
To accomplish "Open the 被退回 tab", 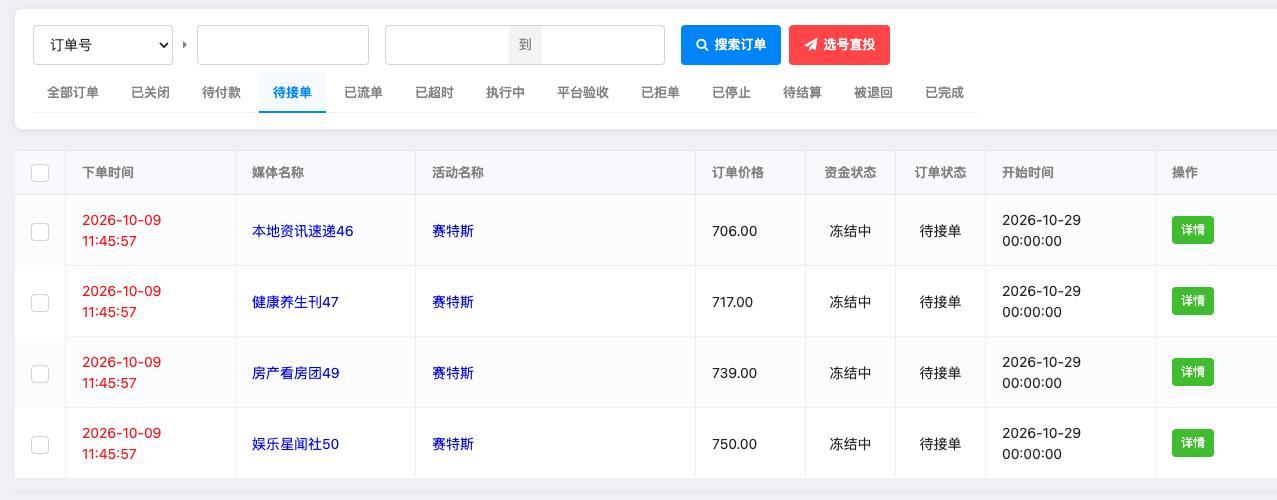I will tap(873, 93).
